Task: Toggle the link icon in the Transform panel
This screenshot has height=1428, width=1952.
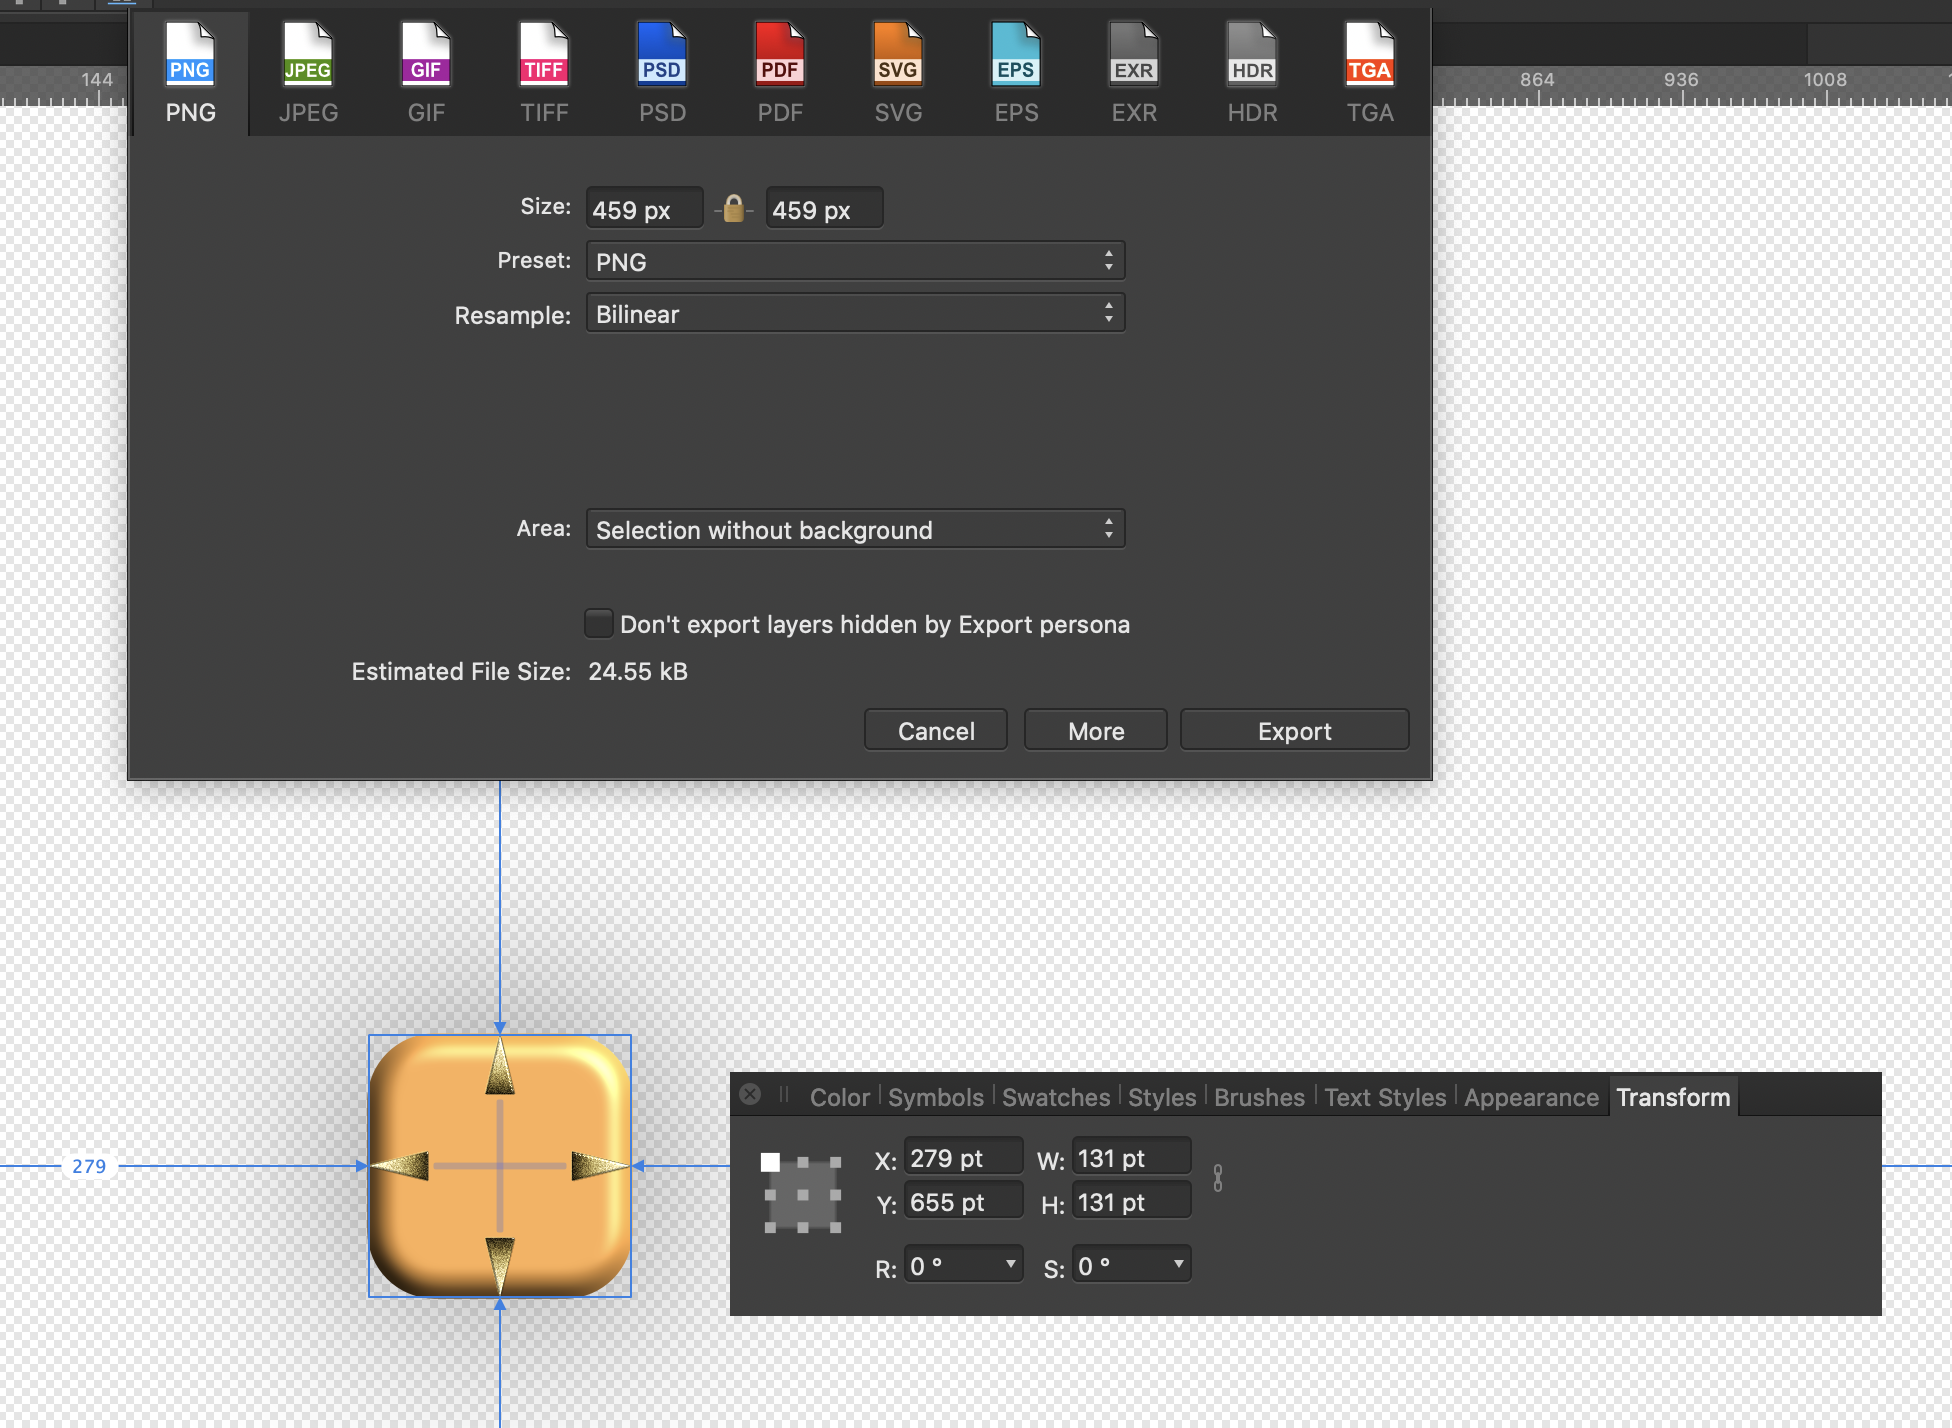Action: point(1218,1178)
